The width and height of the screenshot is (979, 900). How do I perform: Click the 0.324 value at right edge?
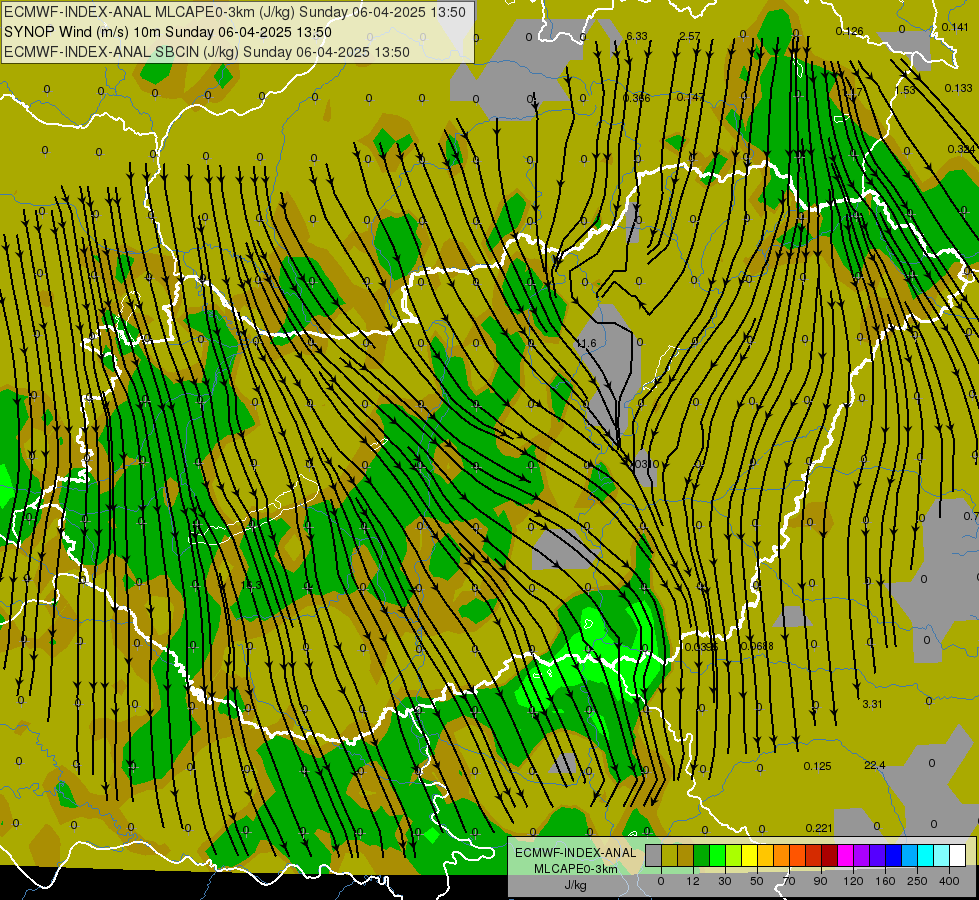961,149
